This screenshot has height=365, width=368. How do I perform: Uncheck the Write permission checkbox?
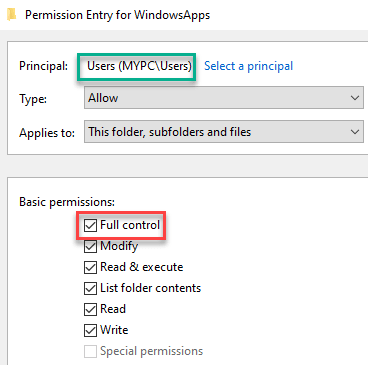pyautogui.click(x=90, y=330)
